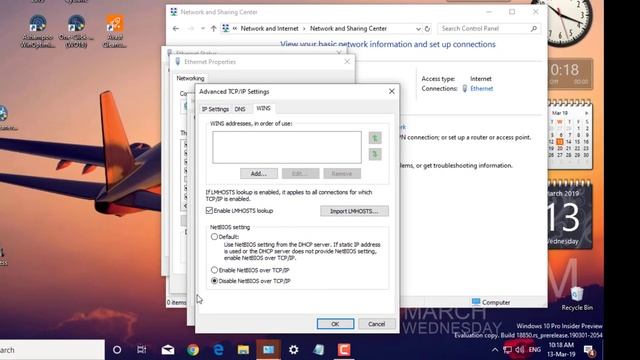Go up one level in Control Panel
This screenshot has width=640, height=360.
213,29
